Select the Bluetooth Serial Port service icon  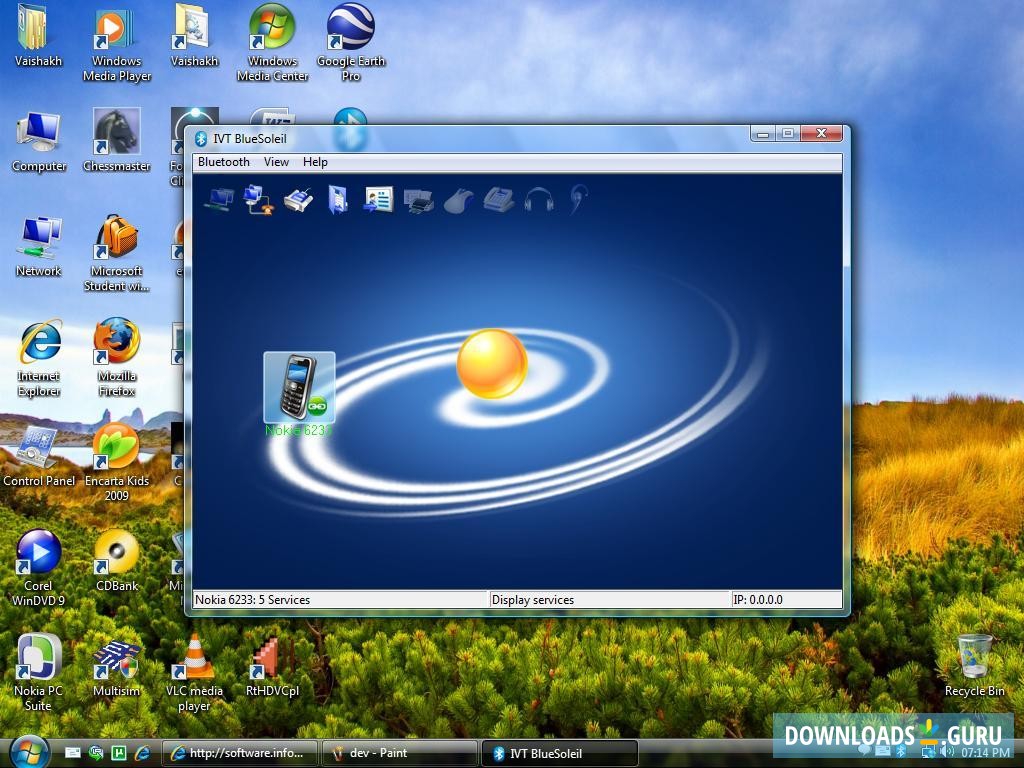click(298, 199)
